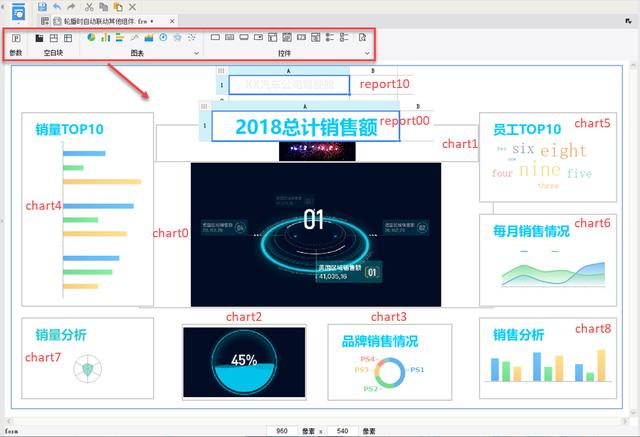Add a drop-down checkbox control
640x437 pixels.
click(273, 38)
